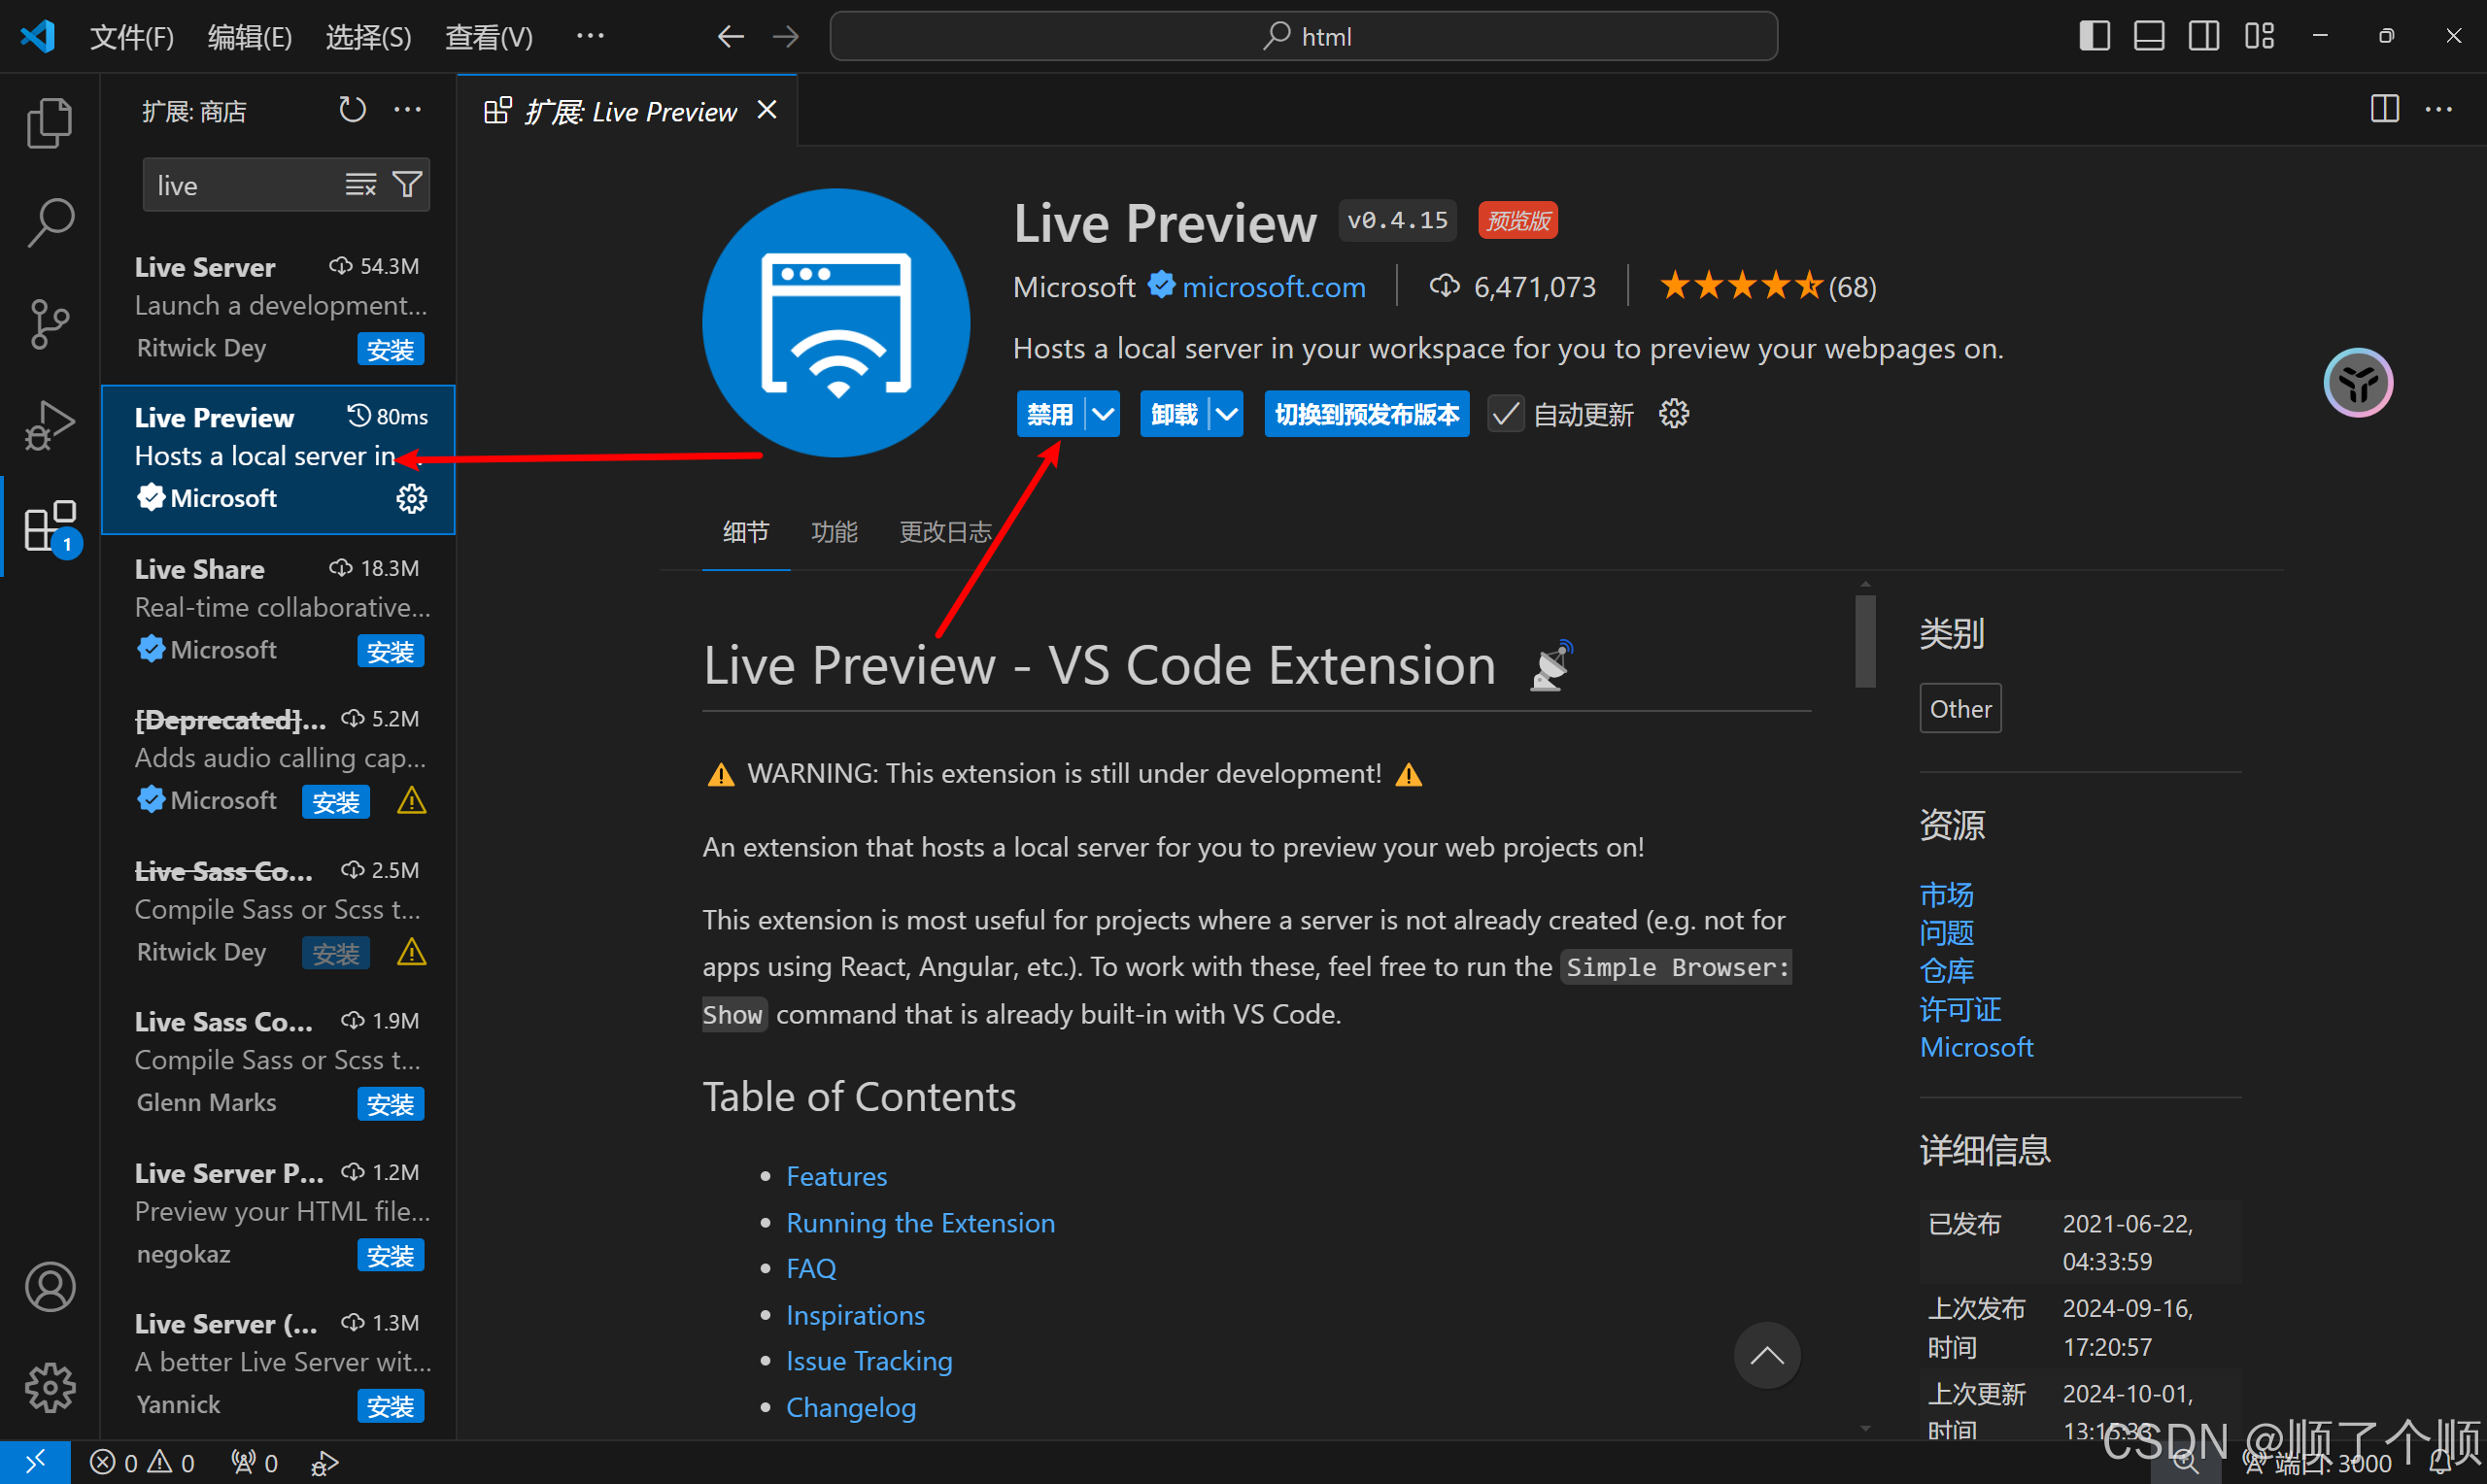Toggle secondary side bar visibility
Image resolution: width=2487 pixels, height=1484 pixels.
[x=2204, y=36]
